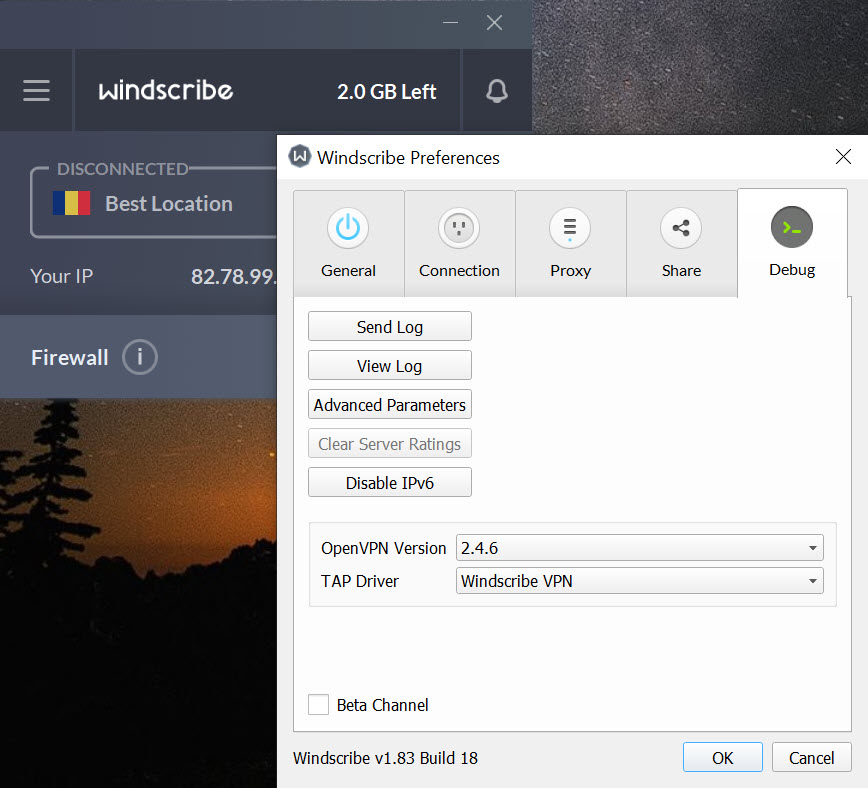
Task: Click the 'TAP Driver' label
Action: click(360, 581)
